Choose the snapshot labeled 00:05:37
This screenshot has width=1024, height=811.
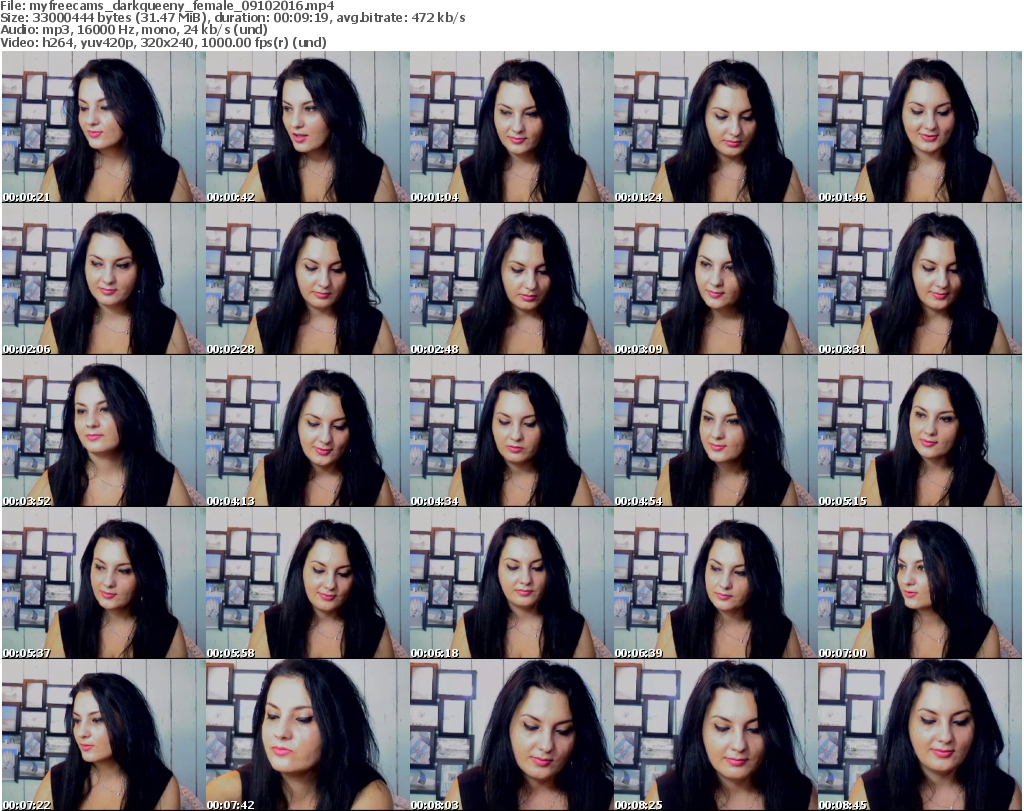click(x=103, y=582)
